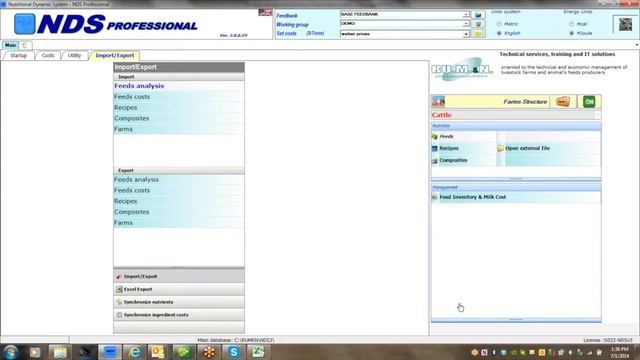Image resolution: width=640 pixels, height=360 pixels.
Task: Click the Import/Export button at bottom
Action: (179, 276)
